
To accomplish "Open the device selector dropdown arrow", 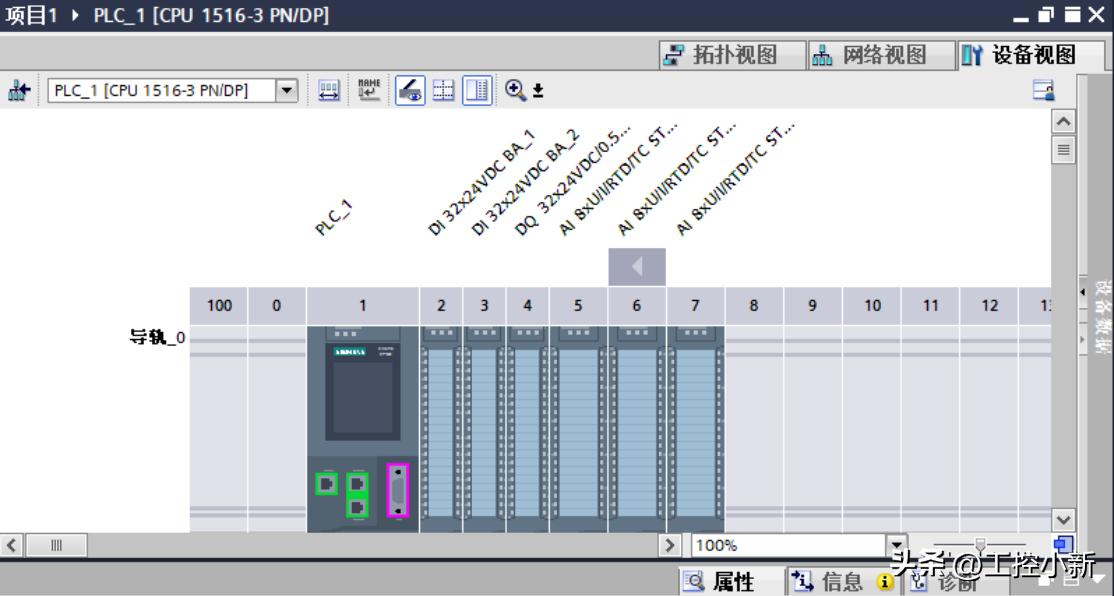I will pos(287,90).
